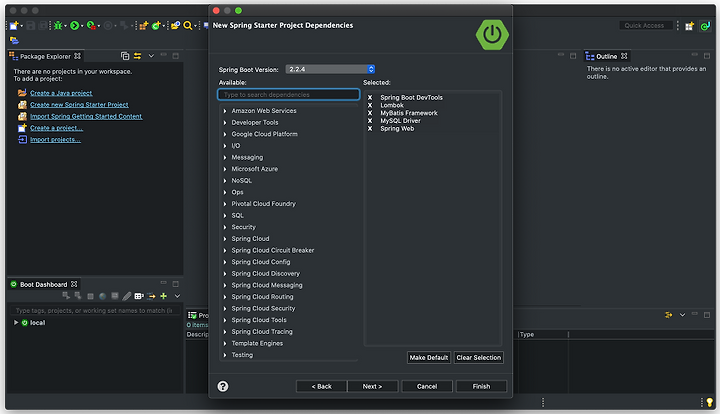Viewport: 720px width, 414px height.
Task: Open the Problems view menu chevron at right
Action: [682, 315]
